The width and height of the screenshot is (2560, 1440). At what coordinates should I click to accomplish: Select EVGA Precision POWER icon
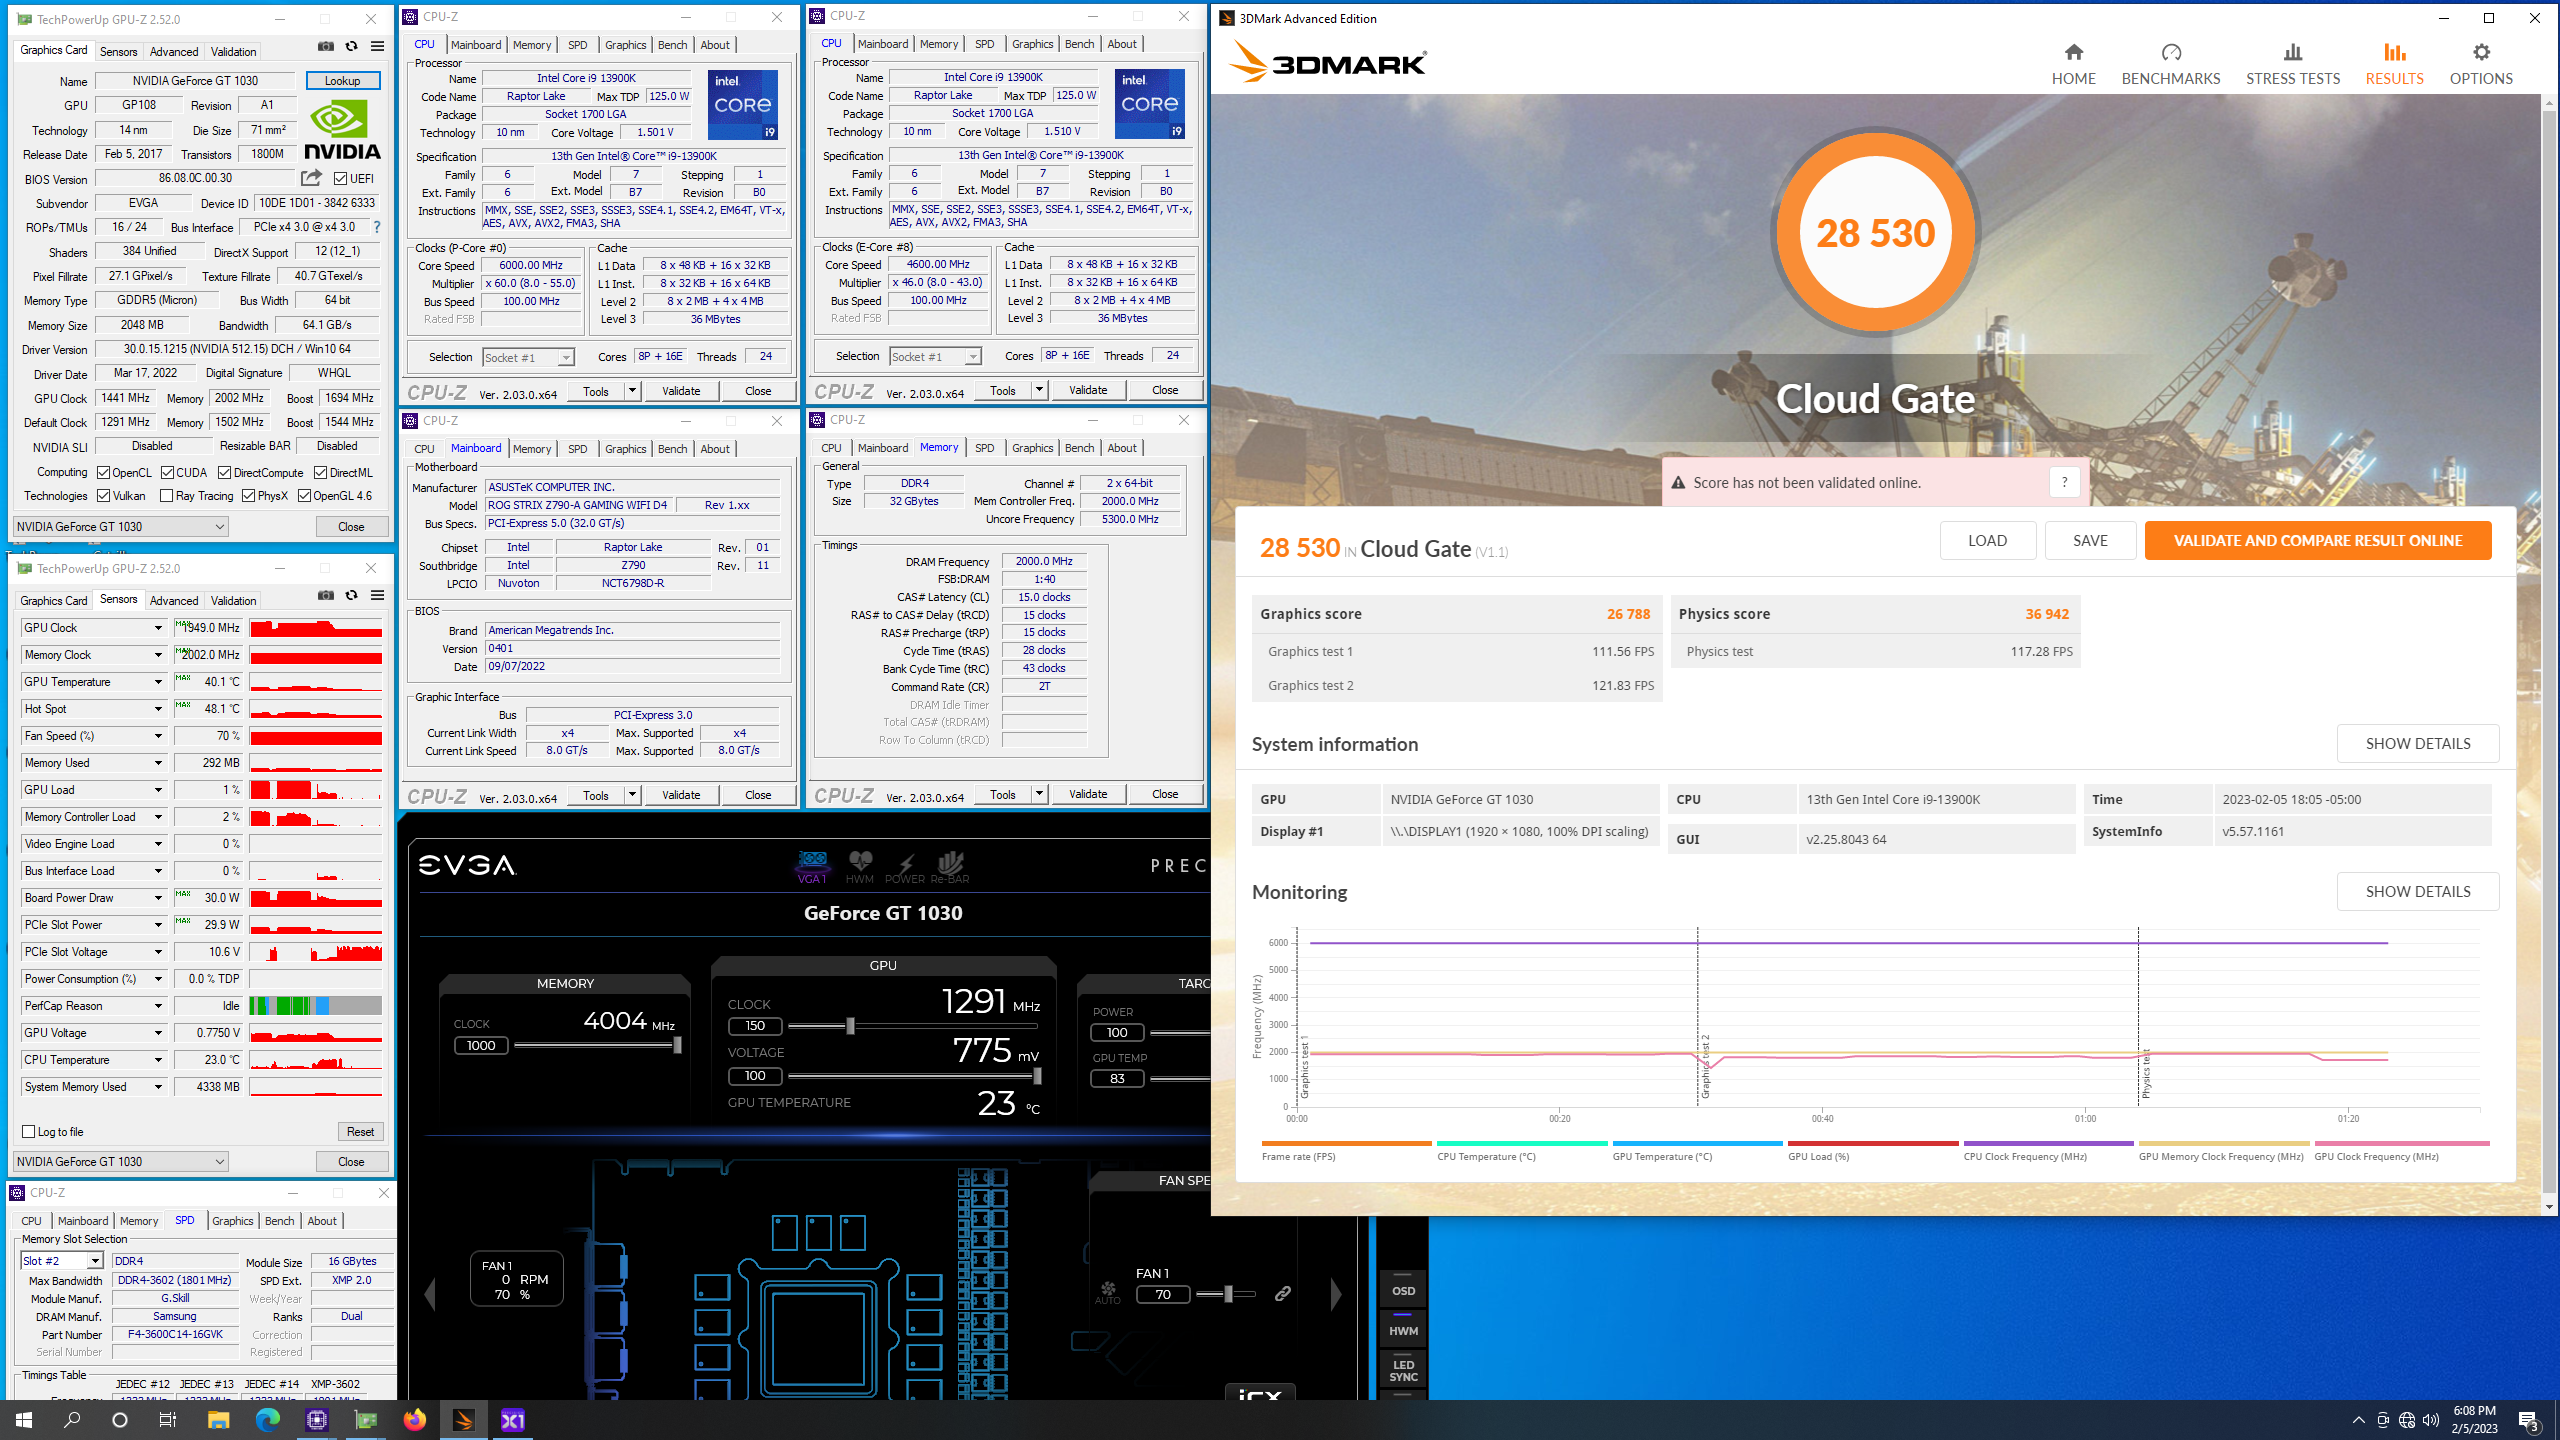coord(905,866)
